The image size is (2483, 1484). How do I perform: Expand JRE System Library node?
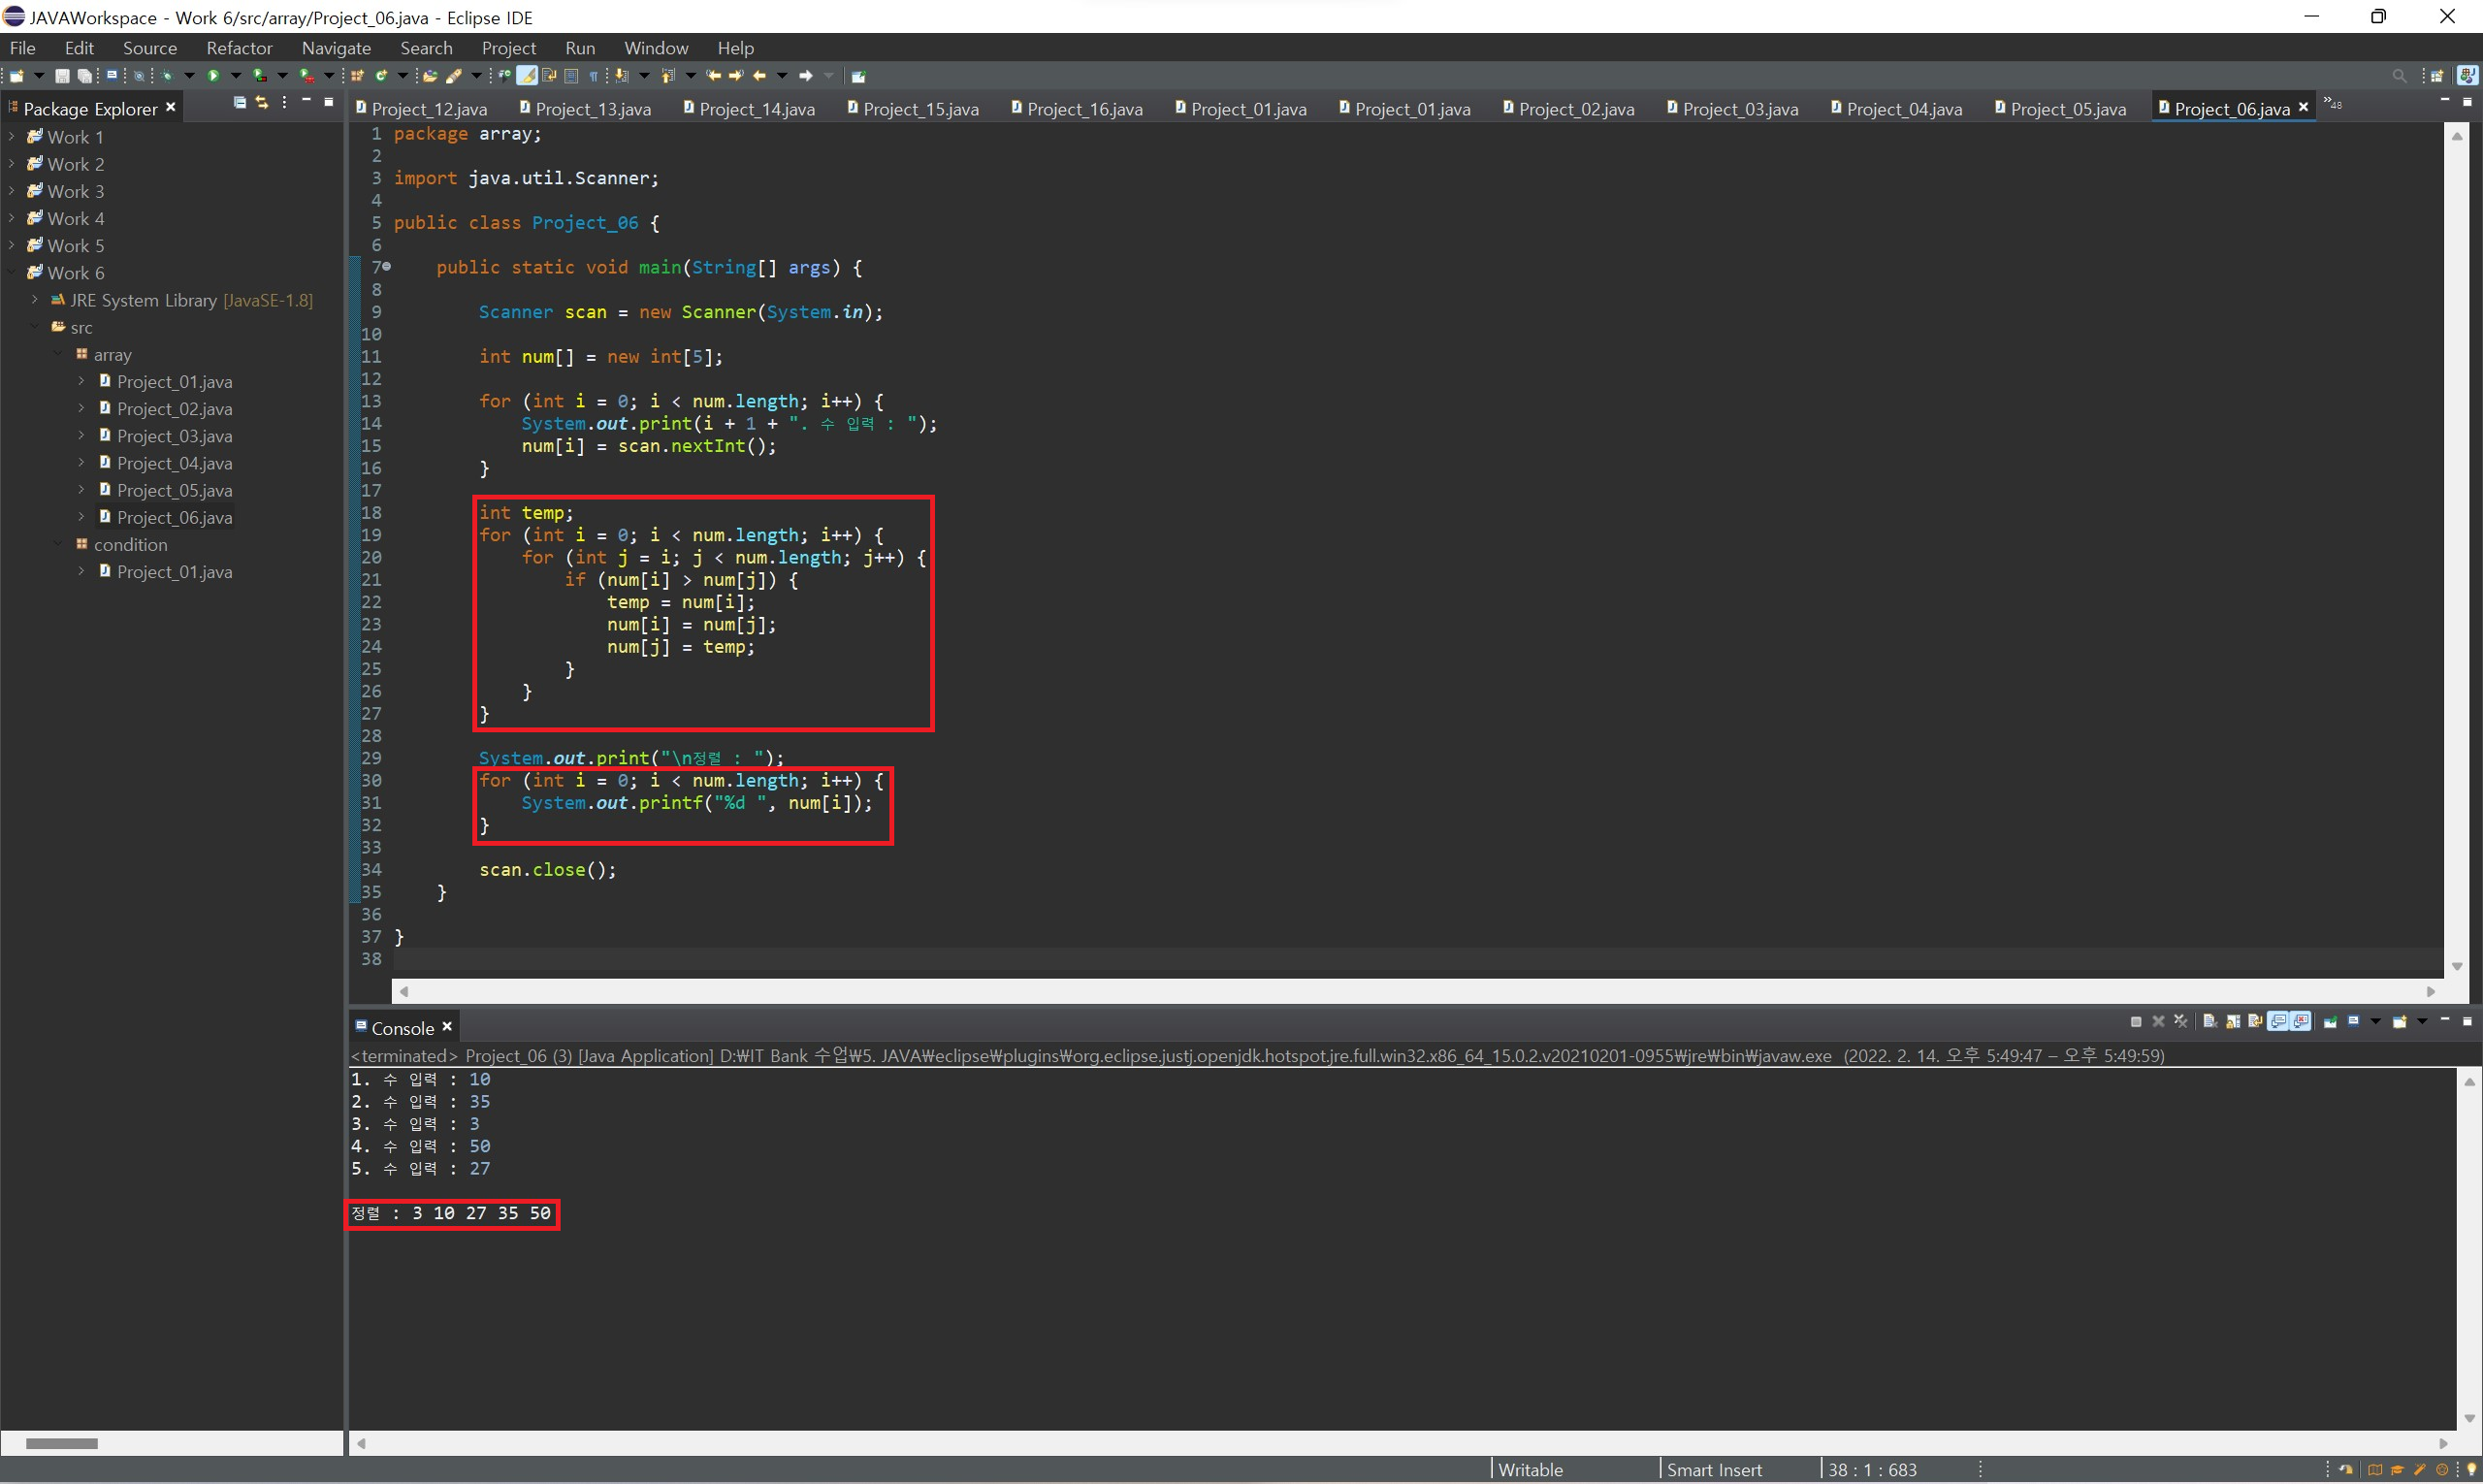(x=35, y=300)
